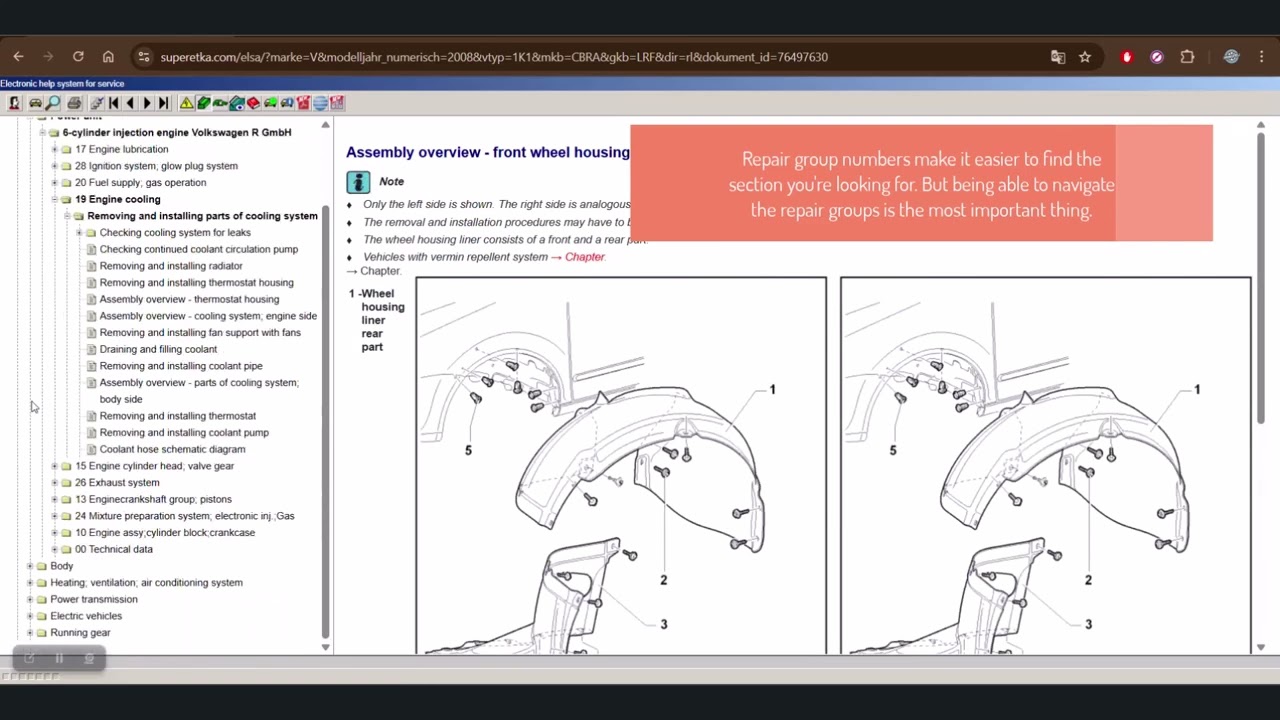This screenshot has width=1280, height=720.
Task: Click the last red chart toolbar icon
Action: pos(337,103)
